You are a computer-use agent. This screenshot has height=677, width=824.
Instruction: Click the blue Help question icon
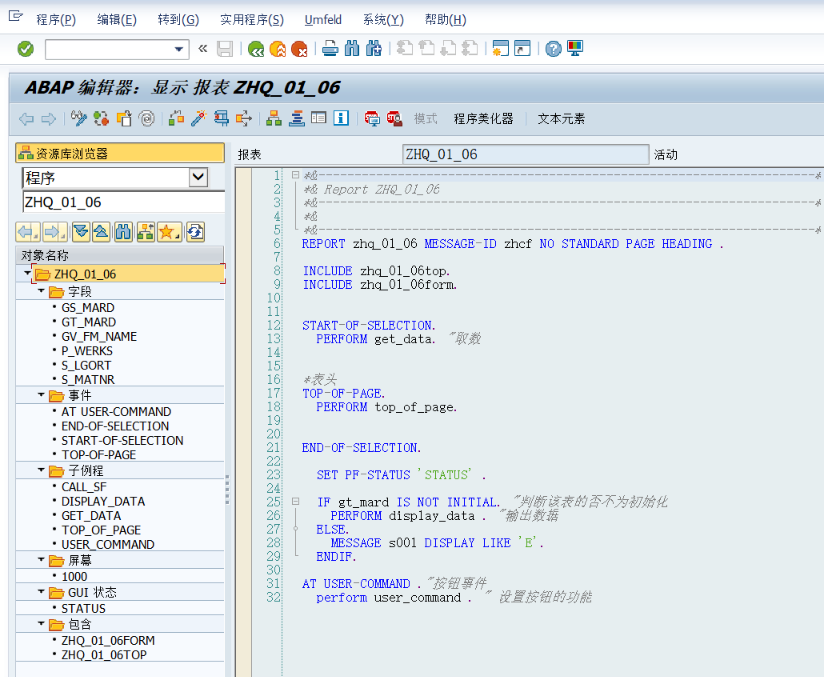[553, 49]
